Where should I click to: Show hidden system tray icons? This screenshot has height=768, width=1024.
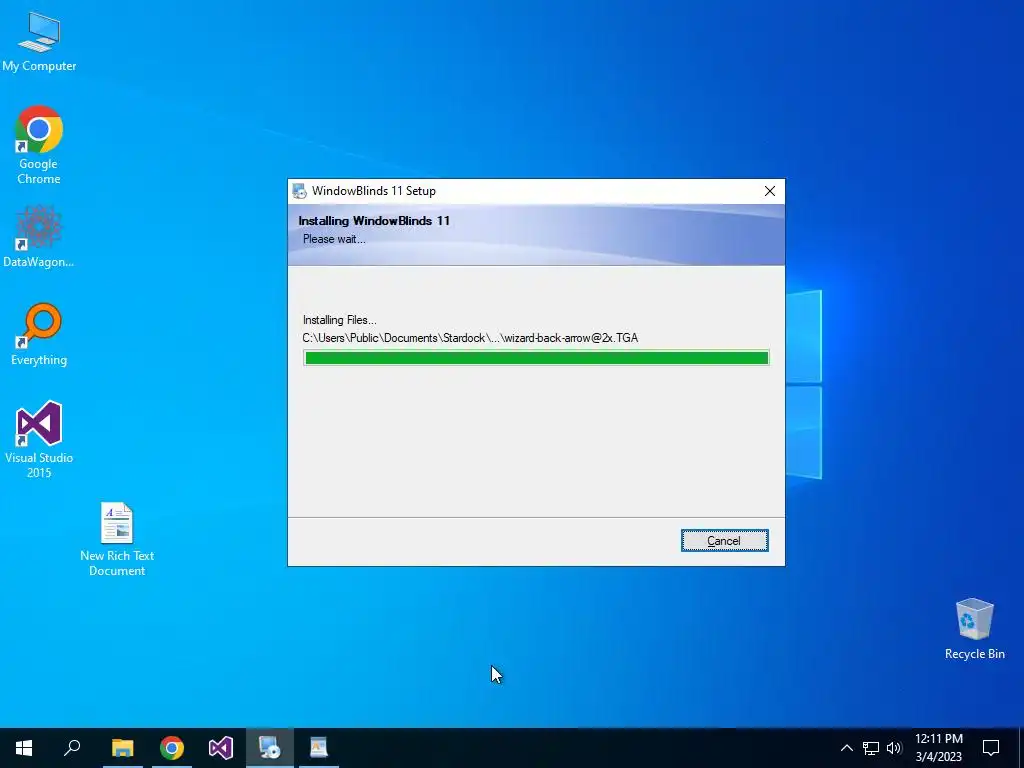pos(846,748)
